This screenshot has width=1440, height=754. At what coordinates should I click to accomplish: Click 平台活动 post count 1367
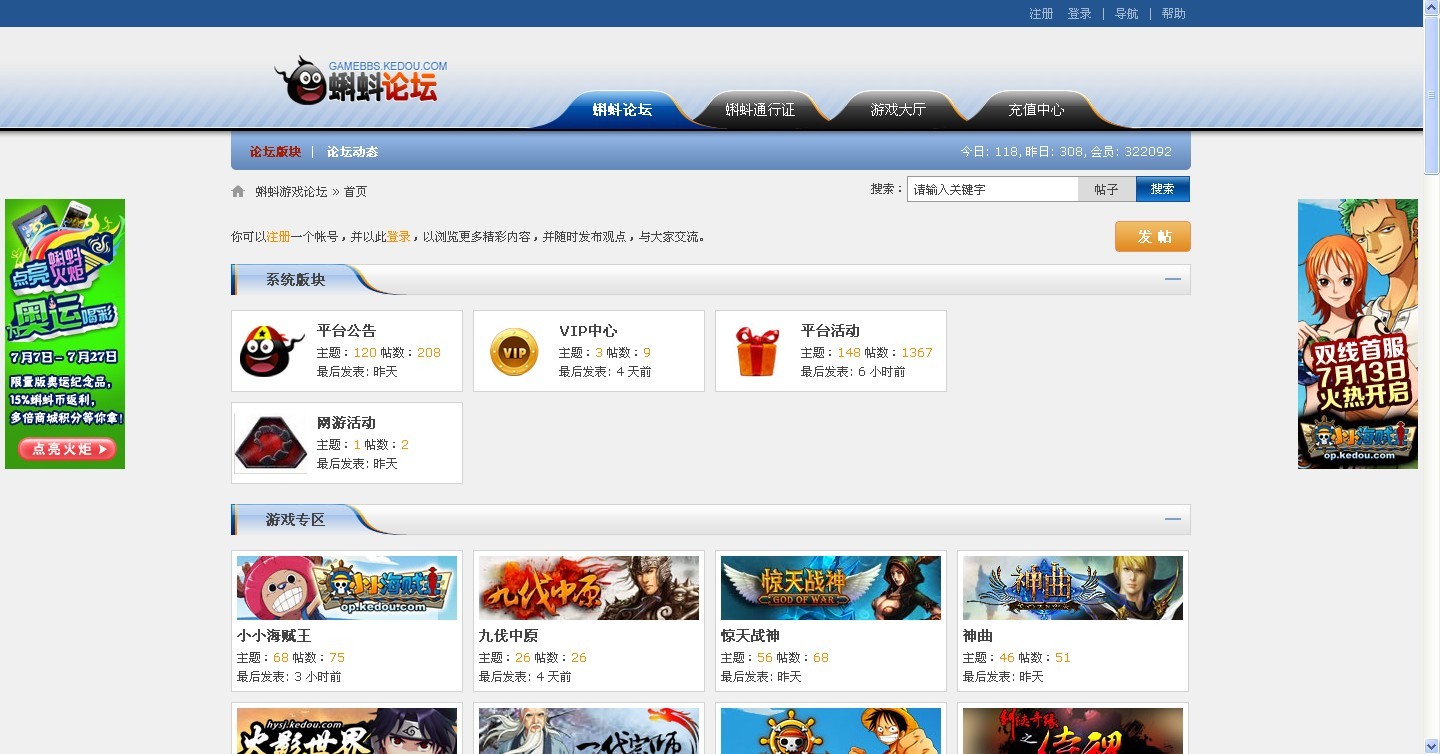coord(917,353)
